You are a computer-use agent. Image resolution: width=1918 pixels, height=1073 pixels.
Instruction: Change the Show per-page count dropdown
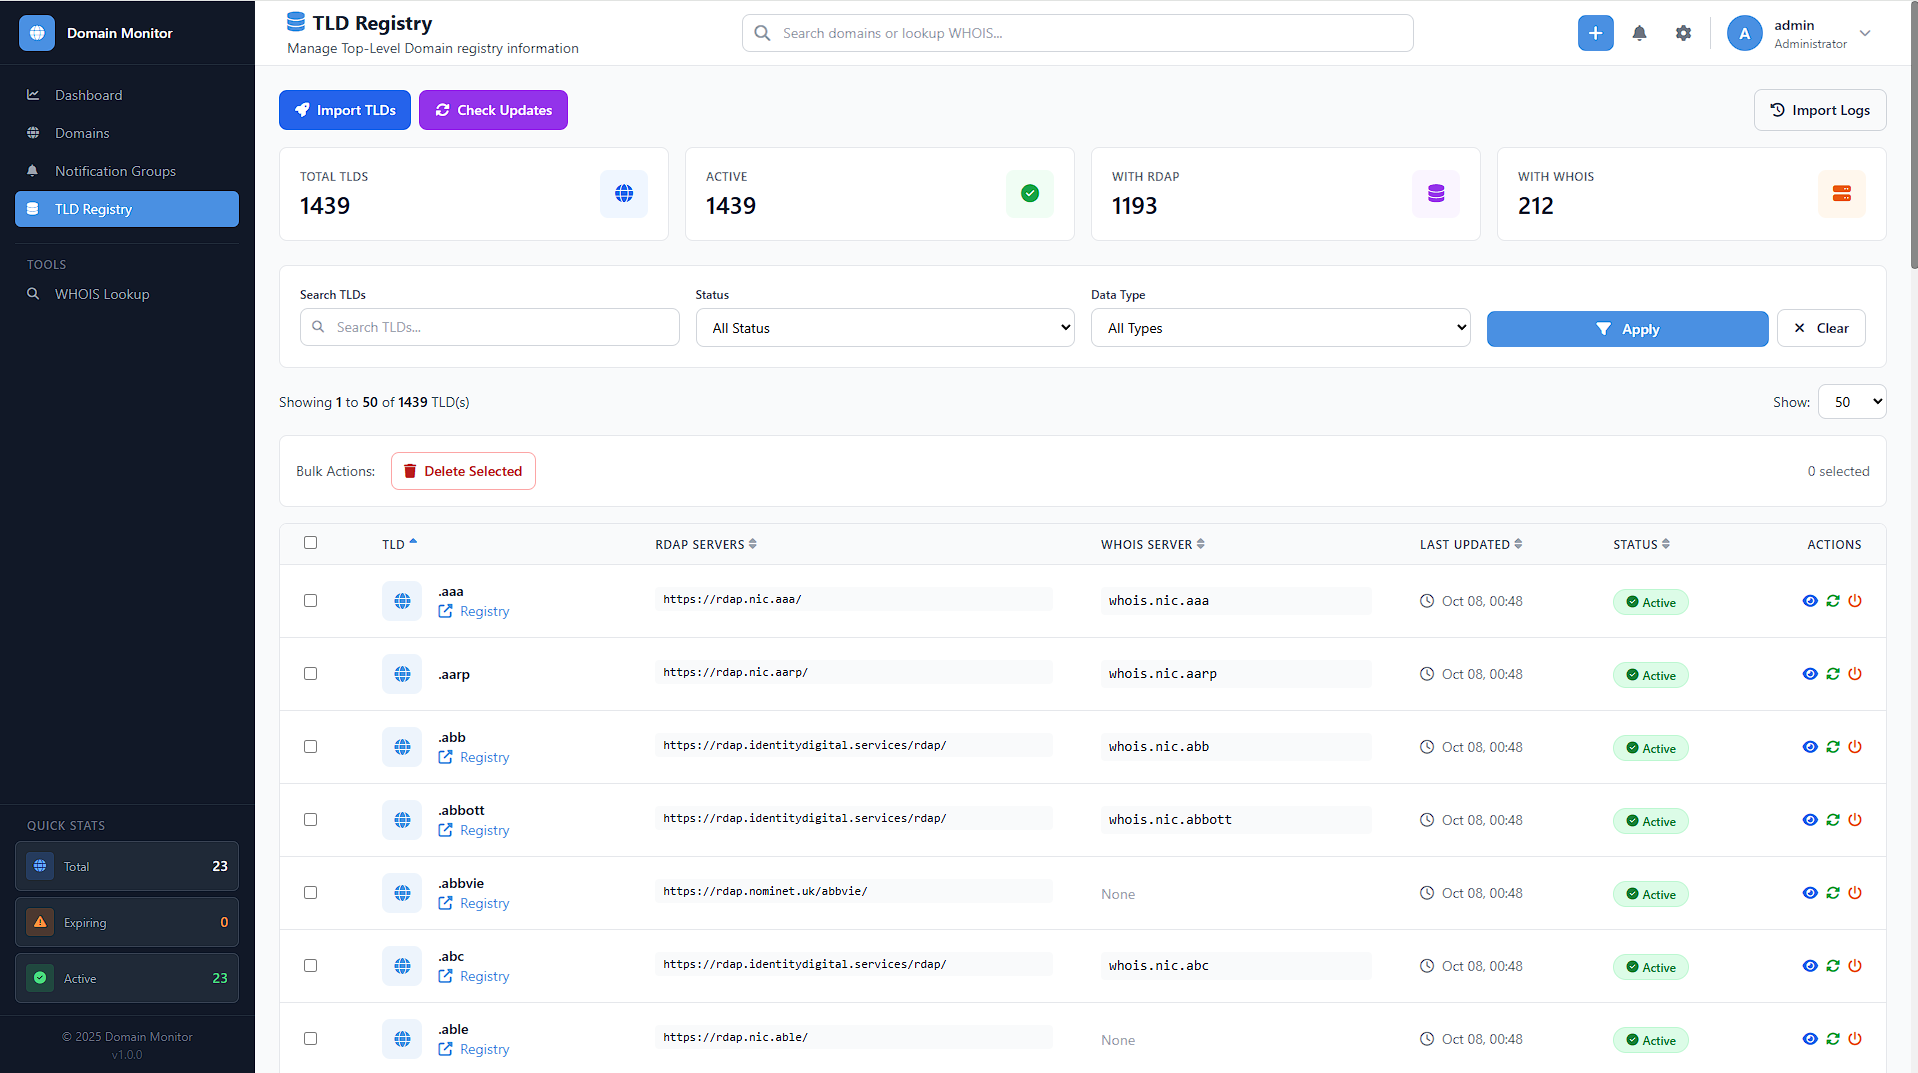1851,402
